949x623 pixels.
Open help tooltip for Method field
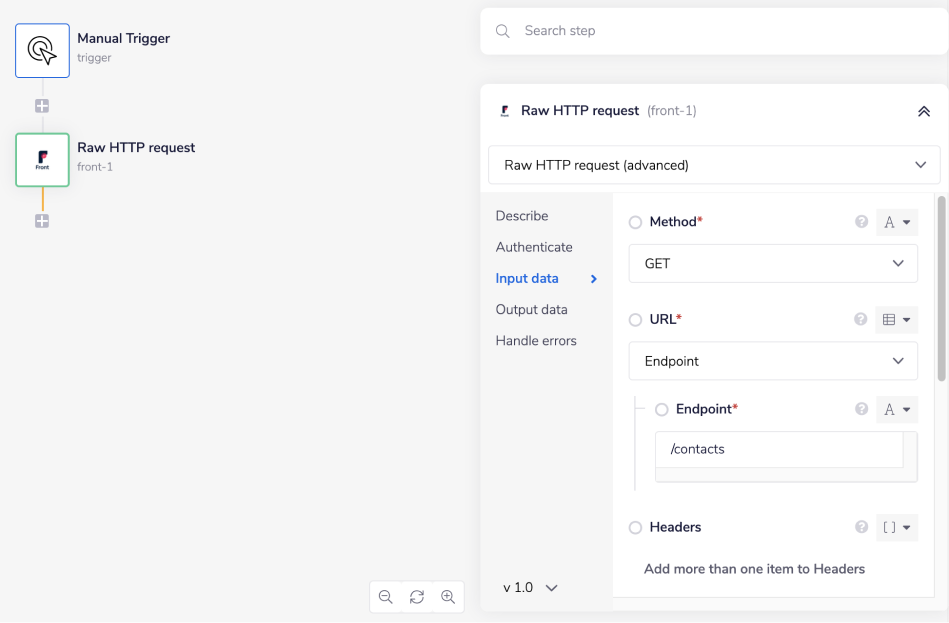pyautogui.click(x=861, y=222)
